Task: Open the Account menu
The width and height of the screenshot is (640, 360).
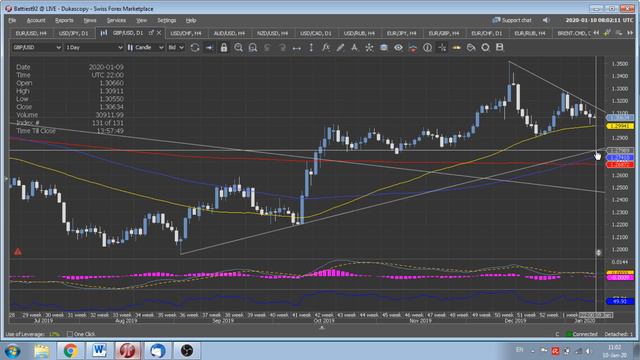Action: click(x=36, y=20)
